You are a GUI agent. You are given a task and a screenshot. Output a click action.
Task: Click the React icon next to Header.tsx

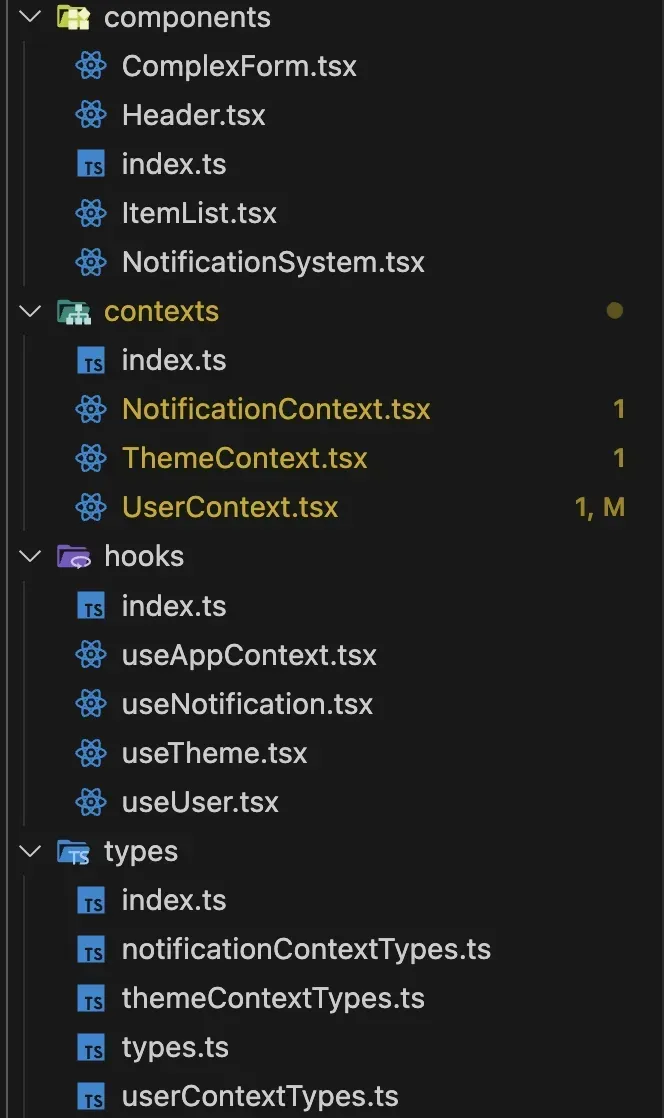(91, 116)
